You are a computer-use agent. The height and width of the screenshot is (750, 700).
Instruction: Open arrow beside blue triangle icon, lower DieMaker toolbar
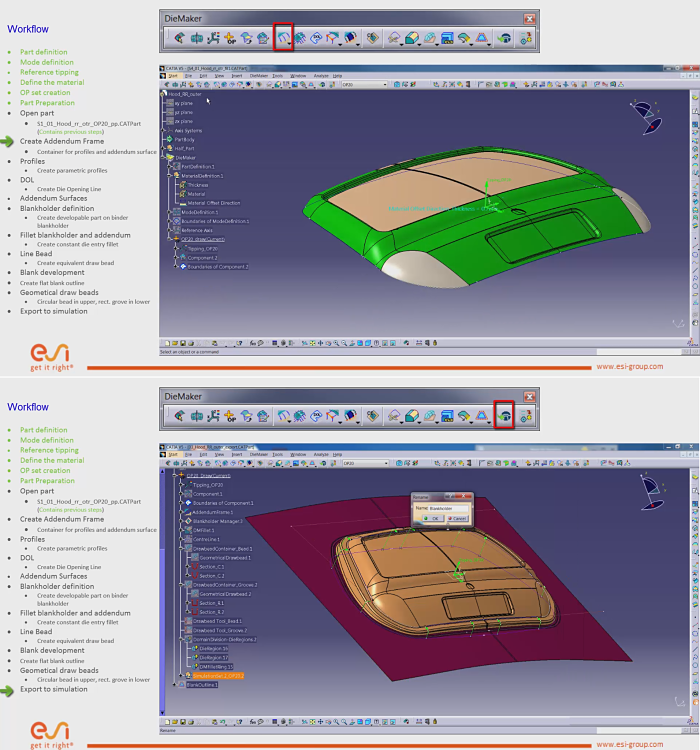click(x=489, y=422)
